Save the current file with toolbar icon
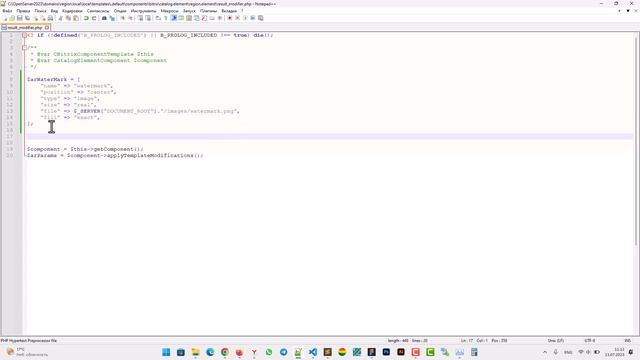Screen dimensions: 640x360 tap(20, 18)
